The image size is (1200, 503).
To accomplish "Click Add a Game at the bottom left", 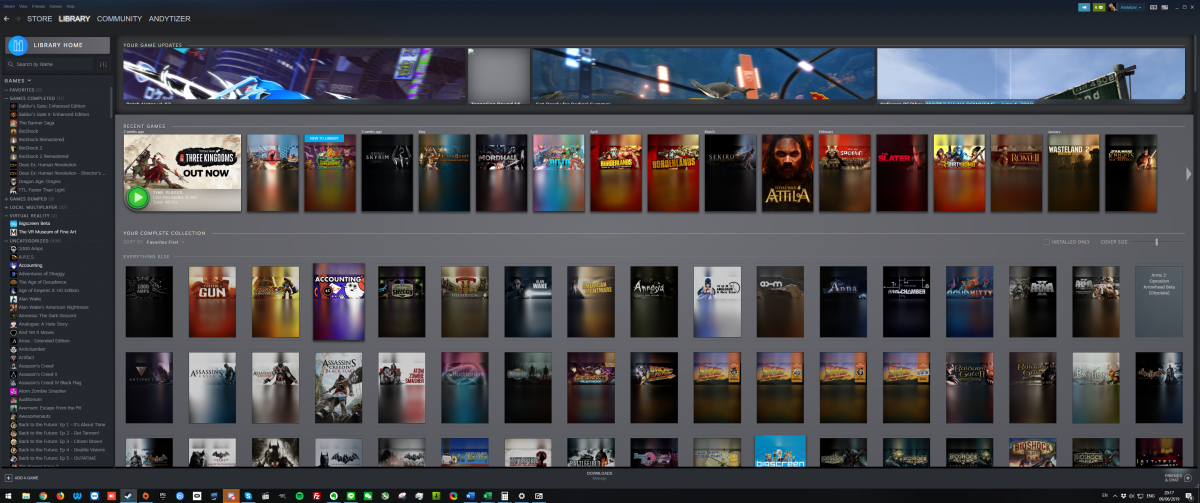I will [x=22, y=478].
